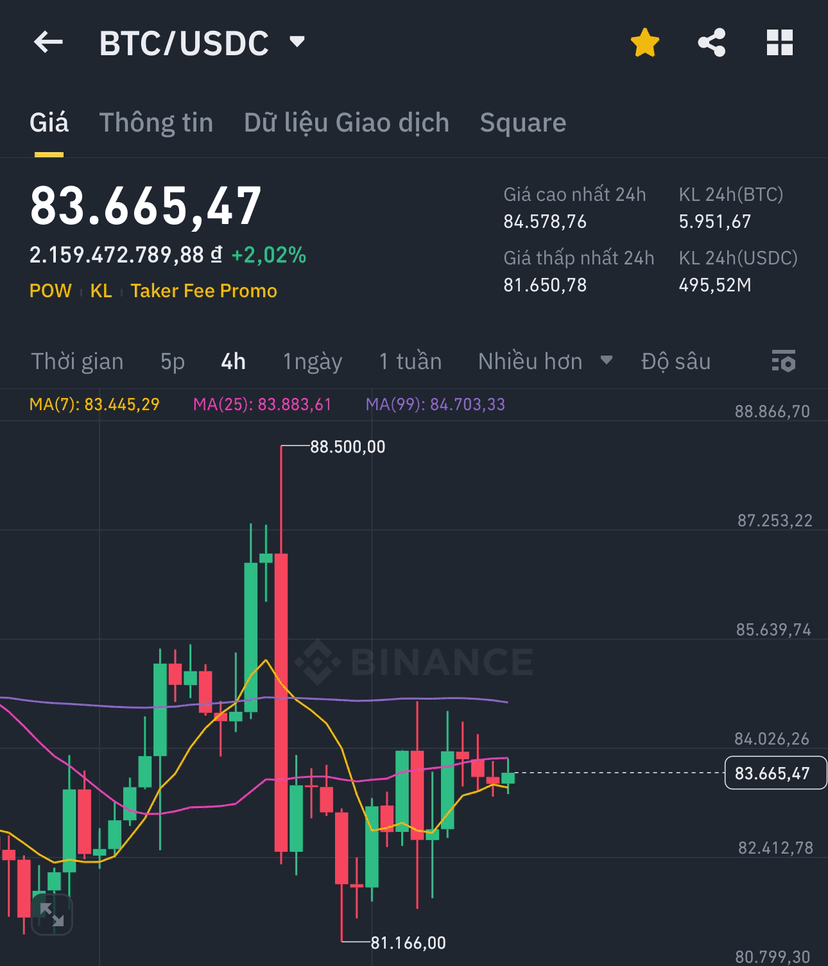Open the share icon

click(x=712, y=43)
